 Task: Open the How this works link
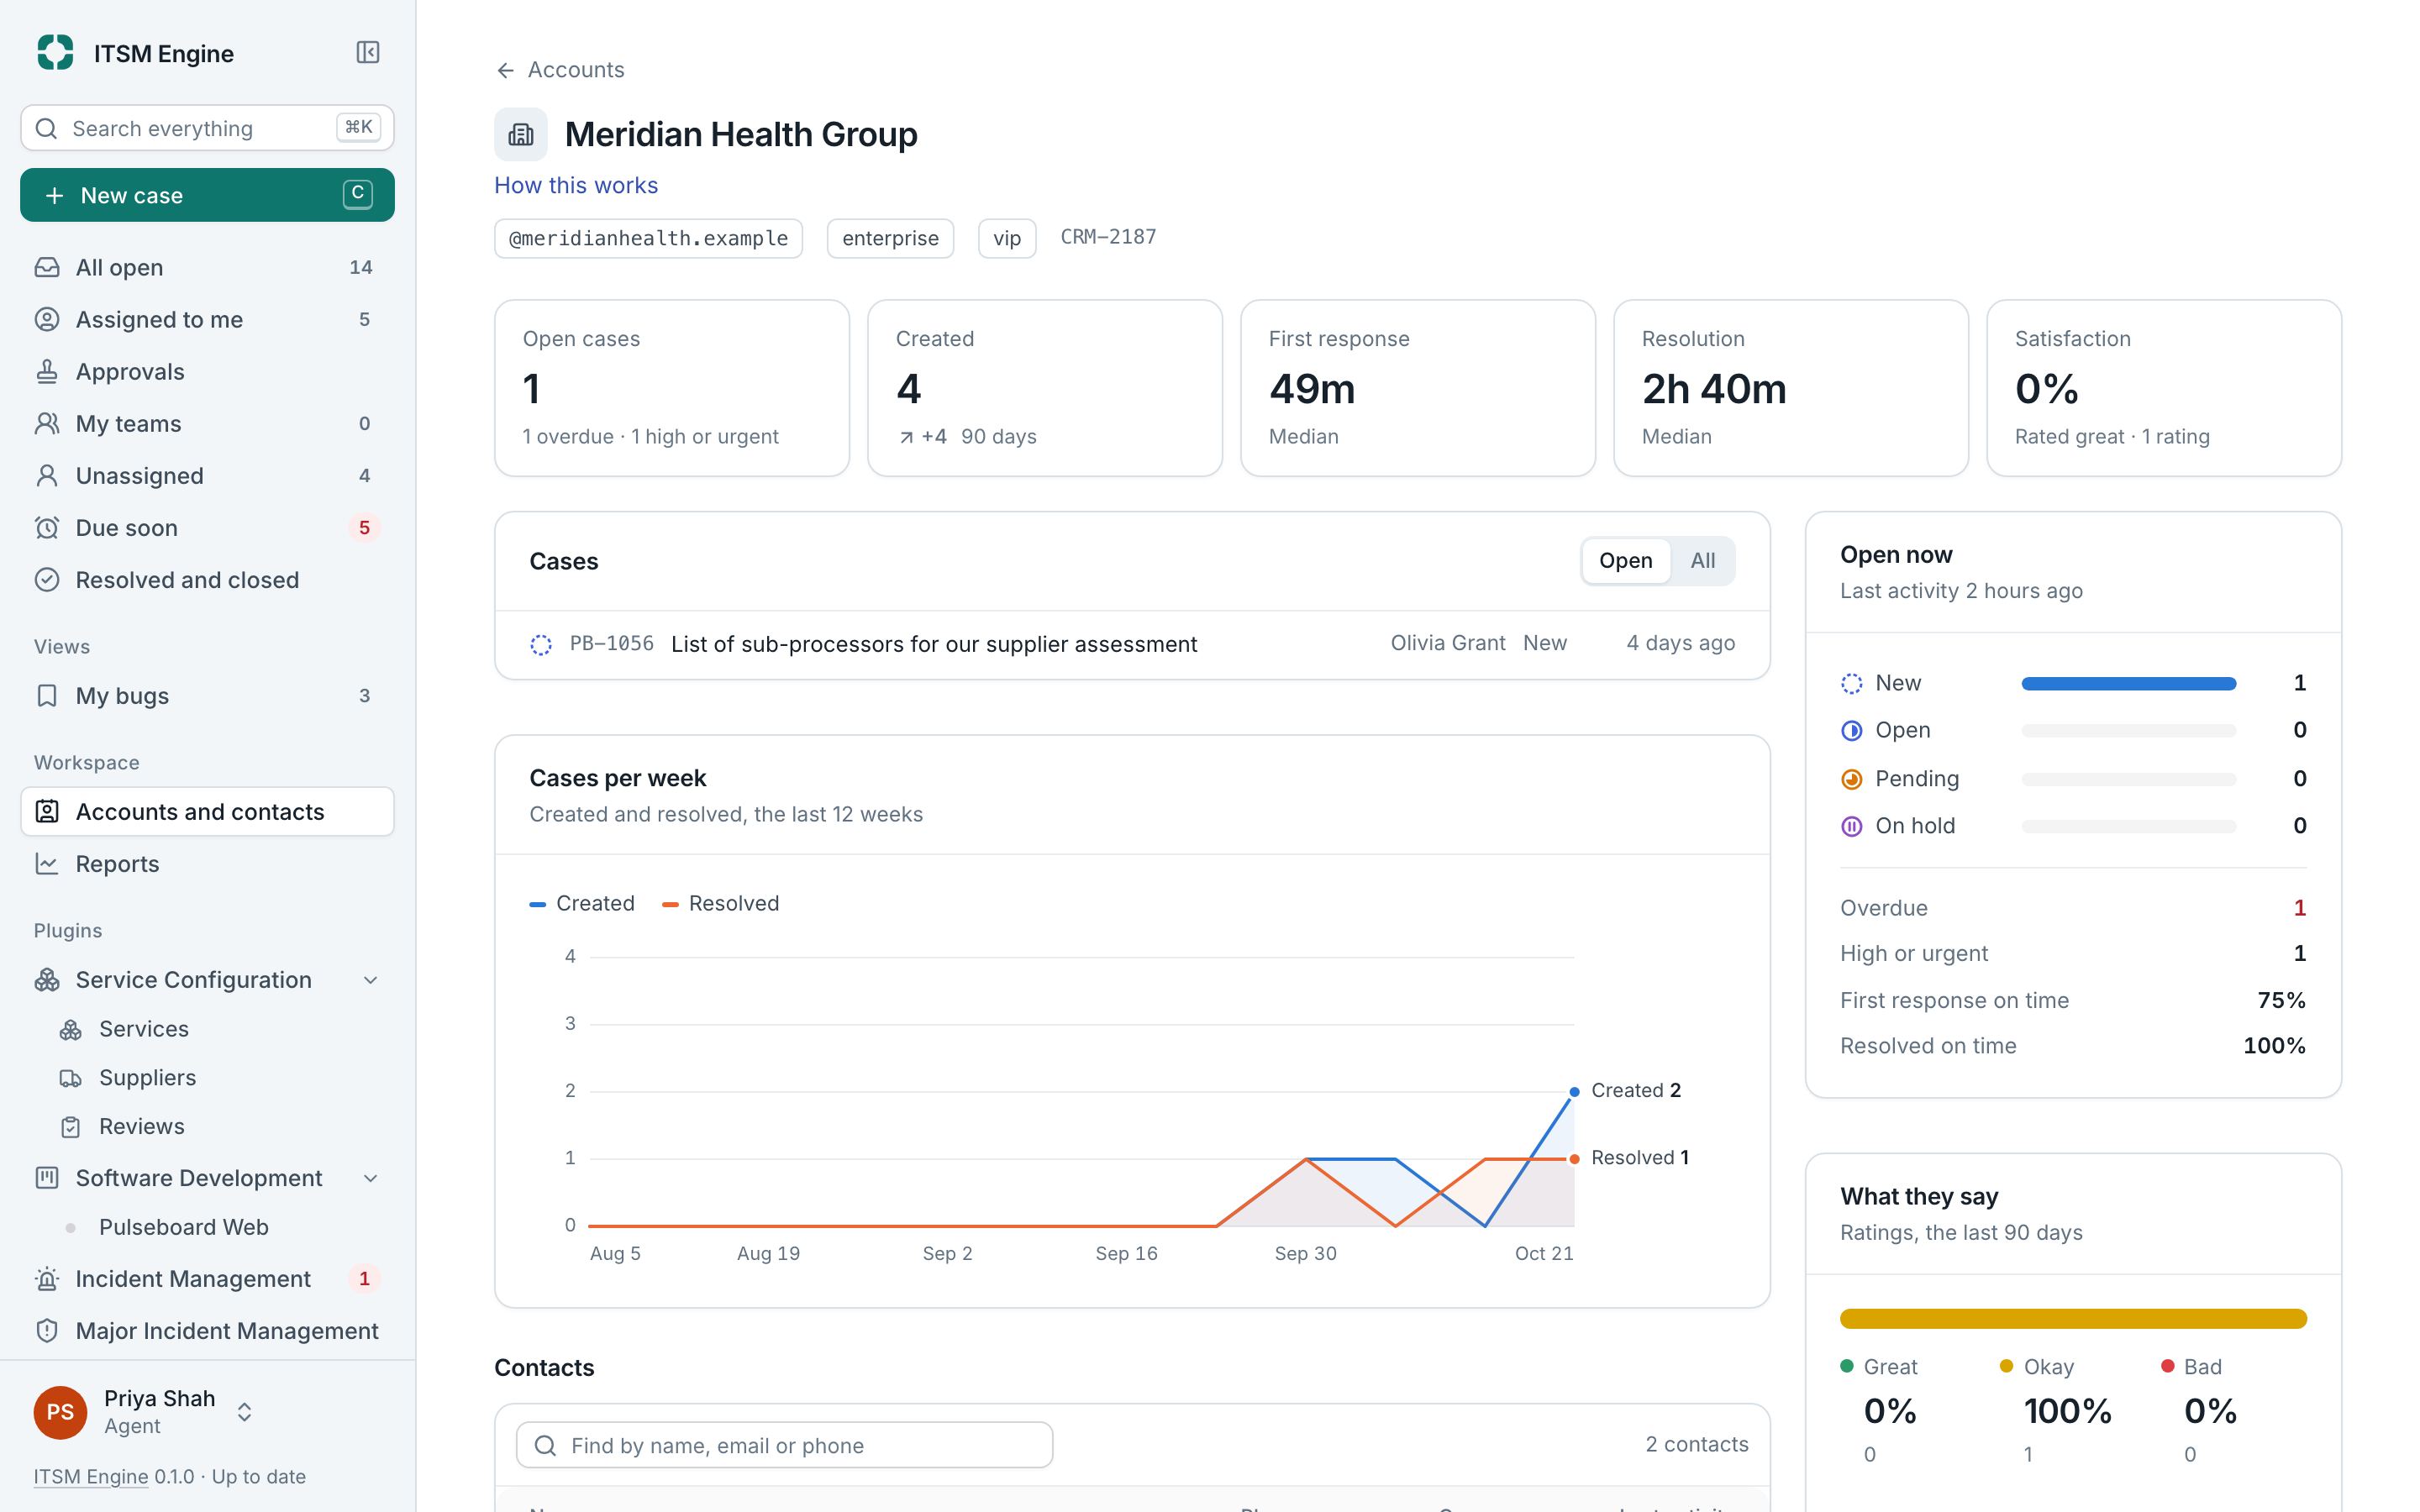(x=576, y=185)
